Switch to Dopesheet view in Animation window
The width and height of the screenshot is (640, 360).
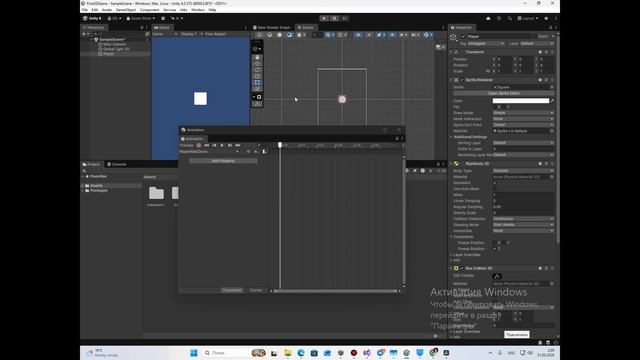(232, 290)
